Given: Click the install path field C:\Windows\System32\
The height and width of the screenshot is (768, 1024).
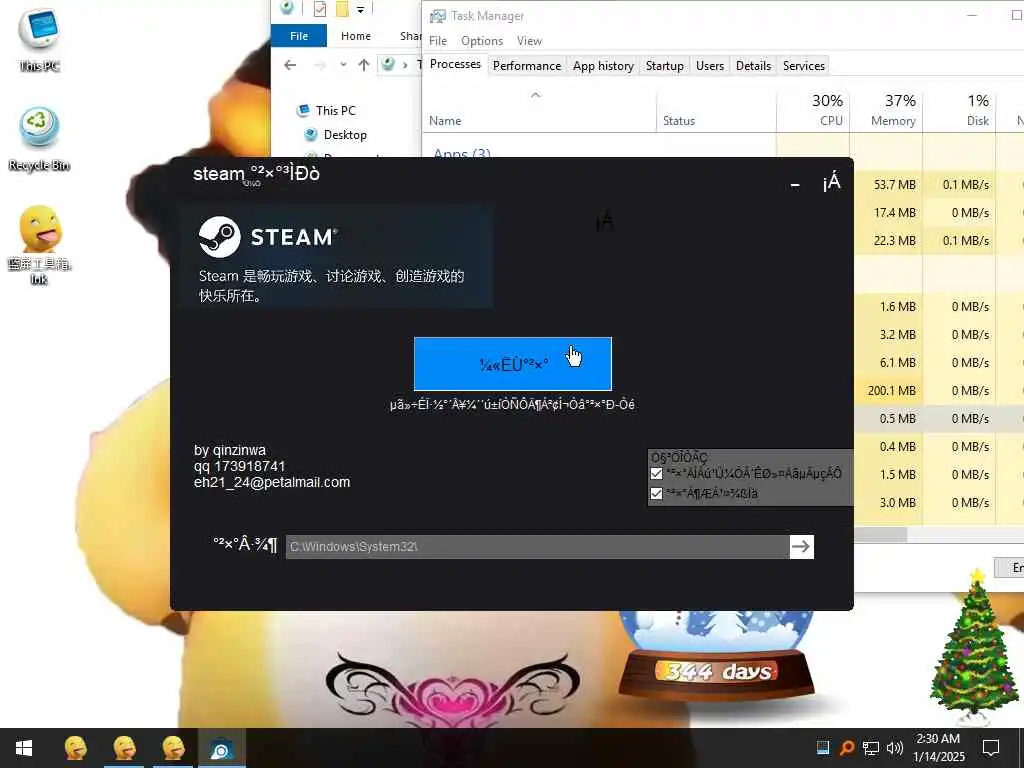Looking at the screenshot, I should [x=537, y=547].
